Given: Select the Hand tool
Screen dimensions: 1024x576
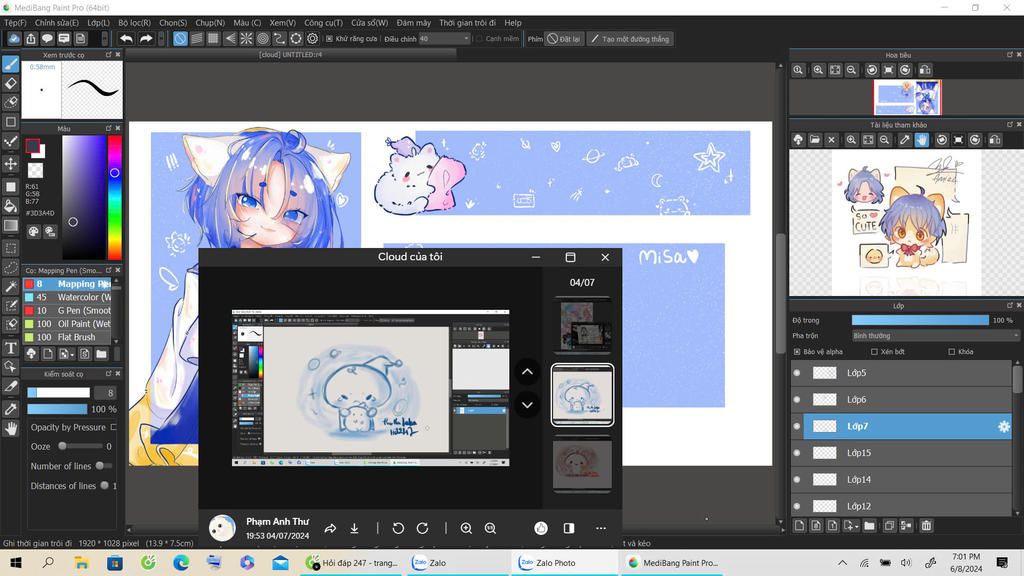Looking at the screenshot, I should [x=10, y=428].
